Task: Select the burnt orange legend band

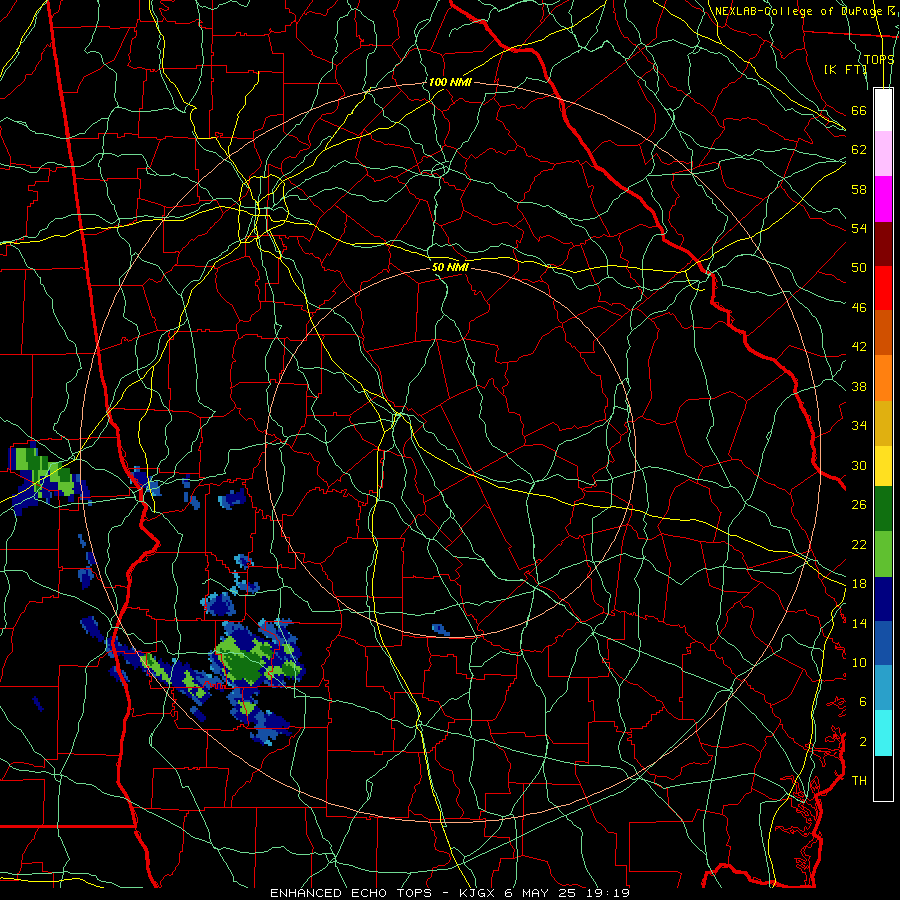Action: [x=883, y=333]
